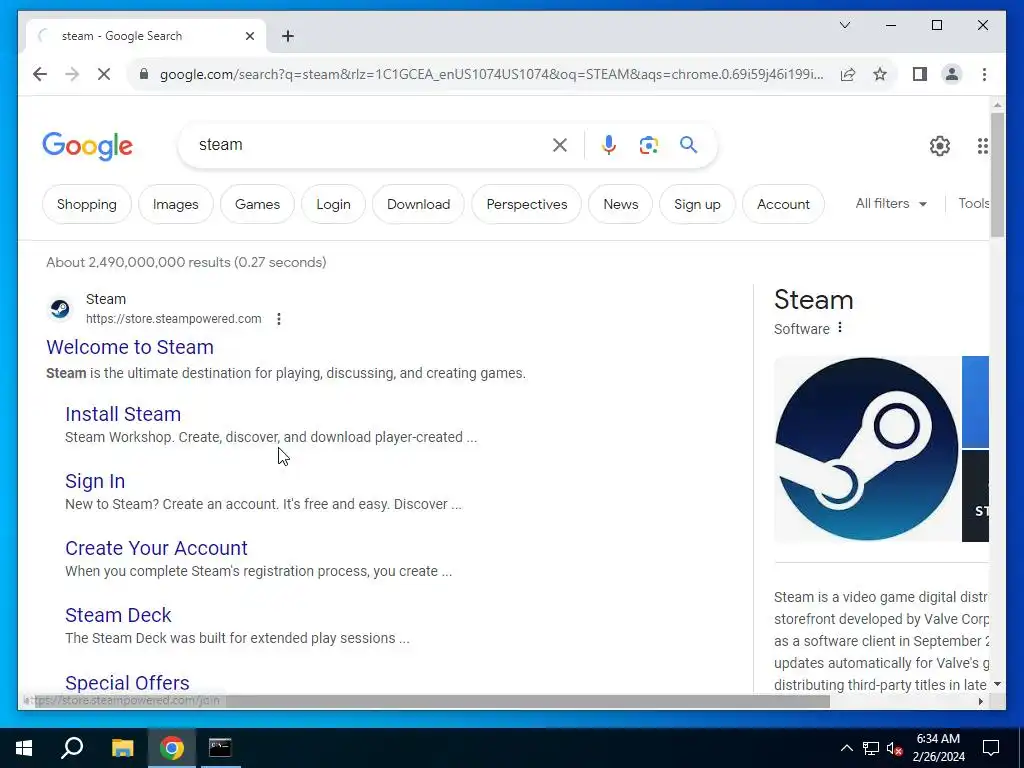Open the Install Steam sitelink
1024x768 pixels.
(123, 414)
